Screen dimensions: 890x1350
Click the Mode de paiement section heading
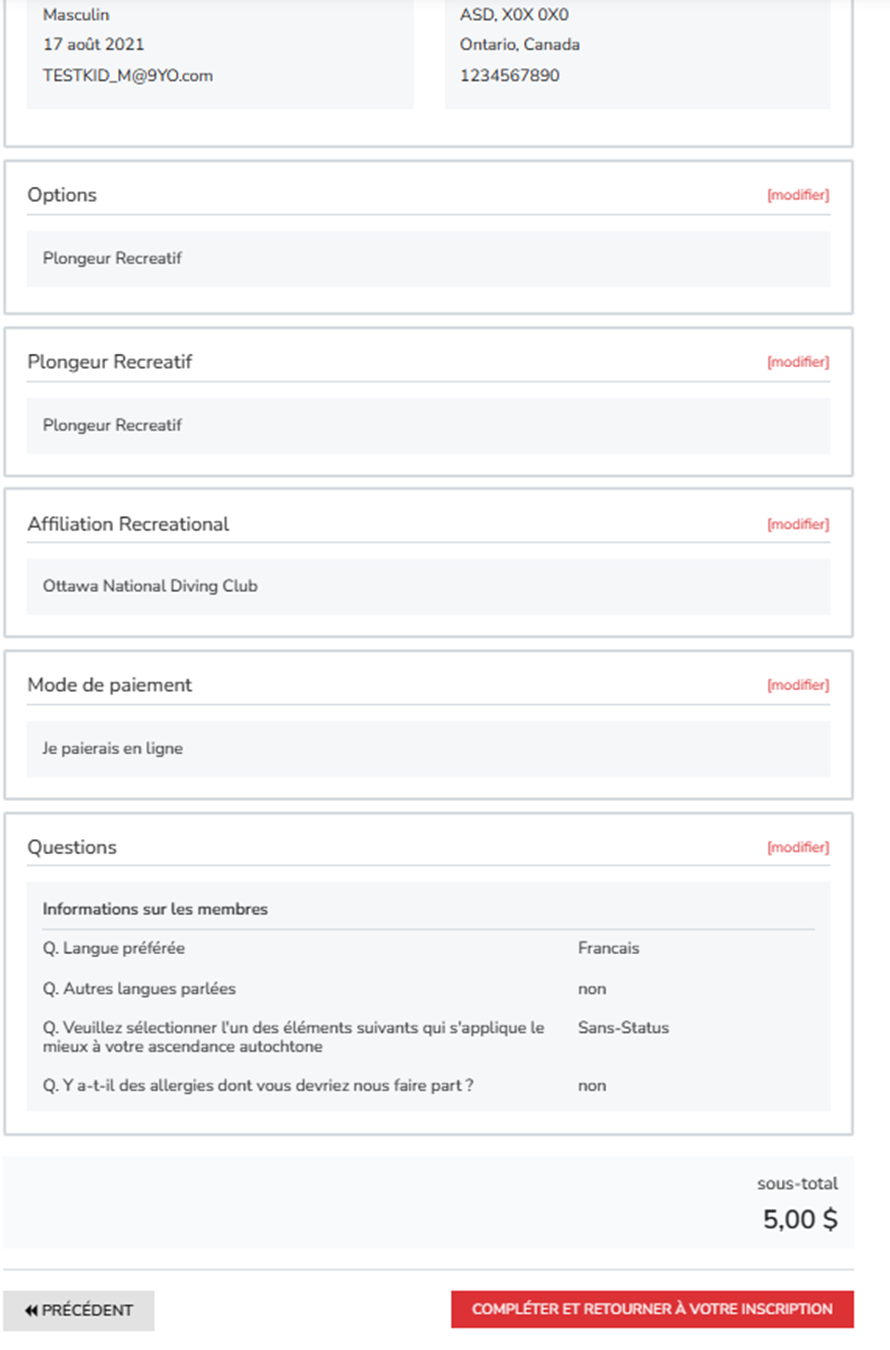[110, 685]
